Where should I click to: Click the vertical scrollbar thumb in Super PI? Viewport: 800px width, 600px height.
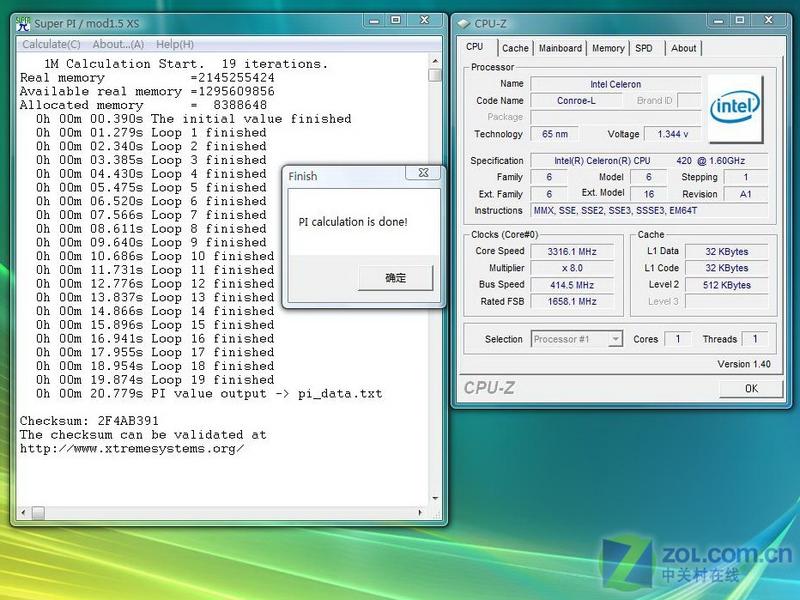click(x=435, y=75)
